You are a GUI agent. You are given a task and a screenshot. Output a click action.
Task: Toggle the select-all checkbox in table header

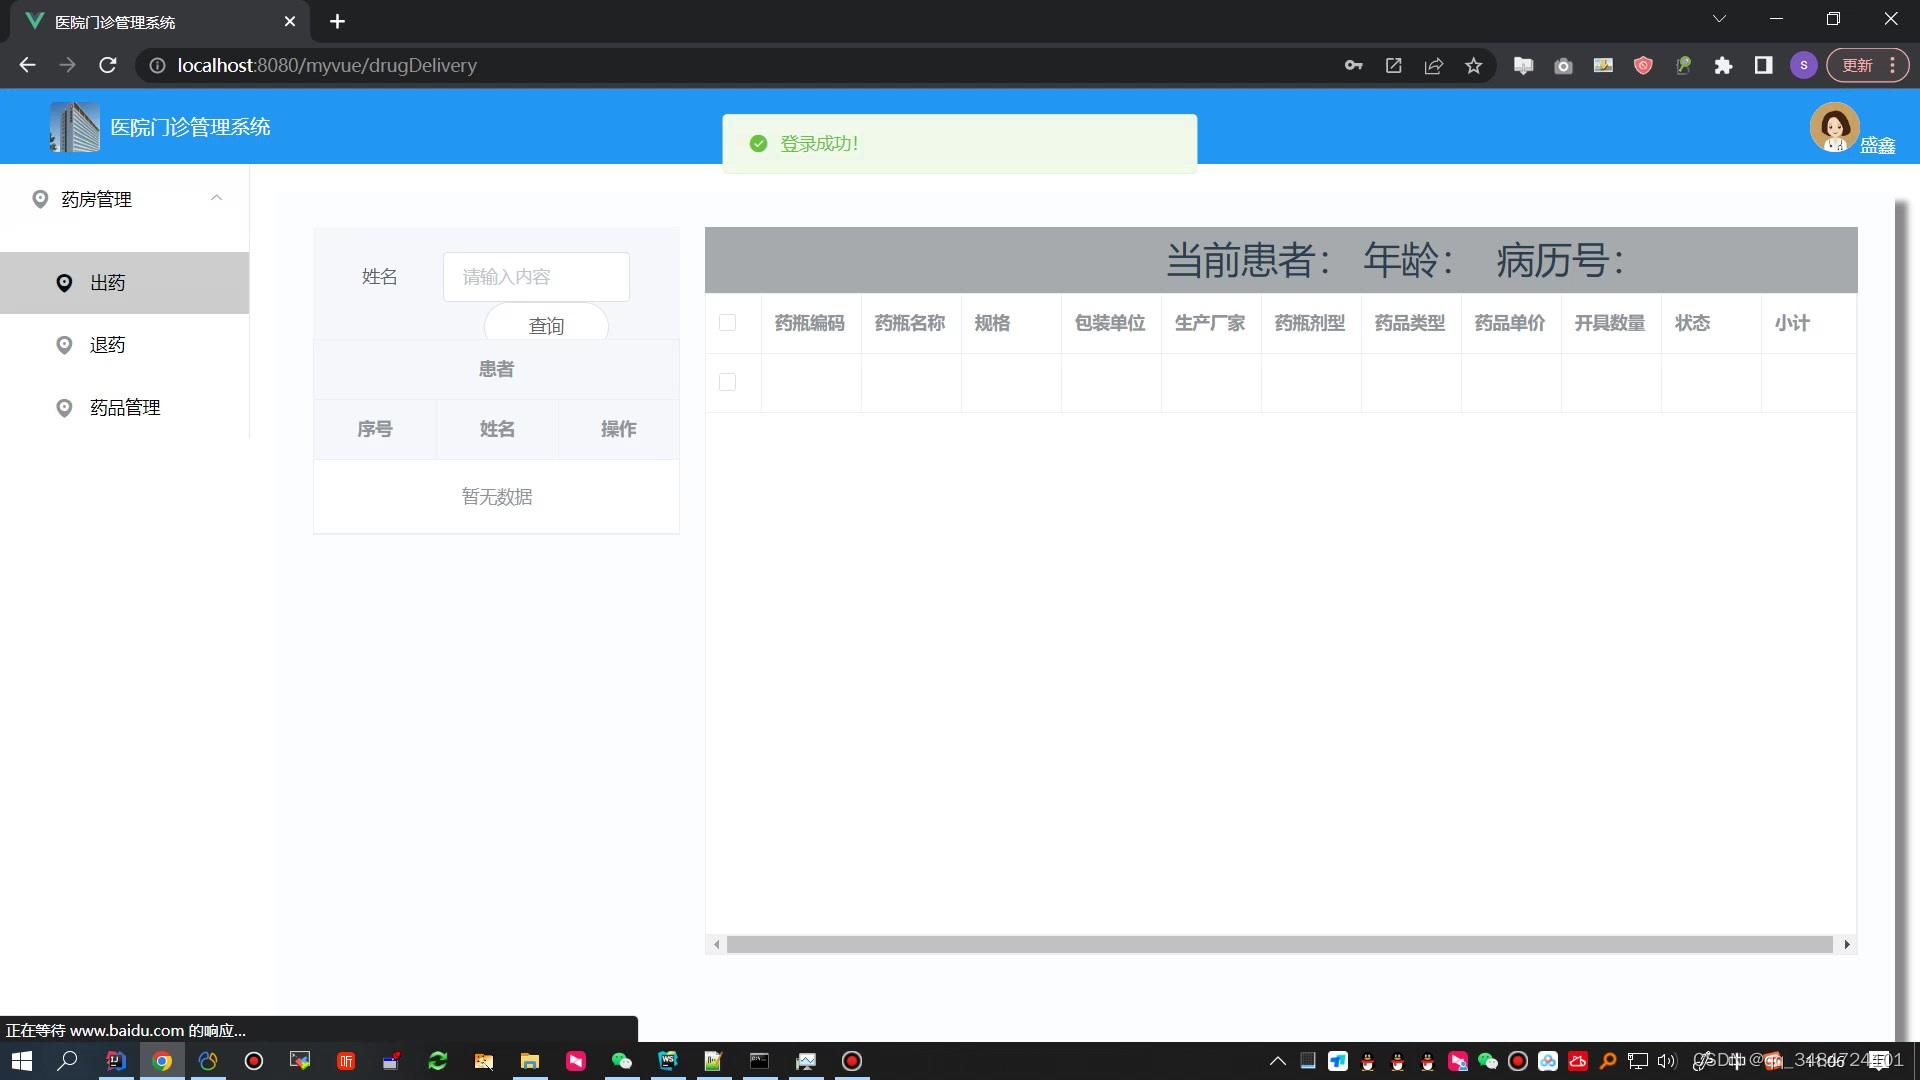pyautogui.click(x=727, y=323)
